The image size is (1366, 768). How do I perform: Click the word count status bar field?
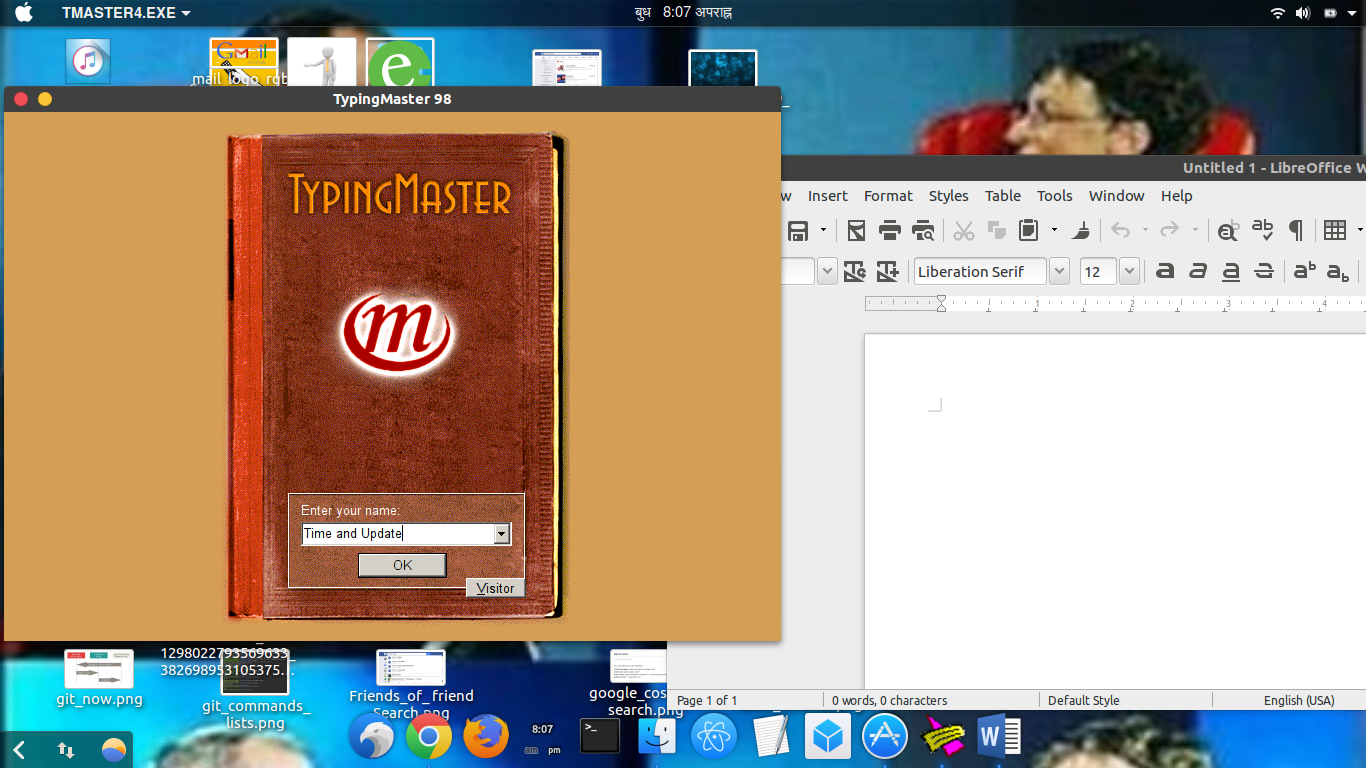click(x=890, y=700)
